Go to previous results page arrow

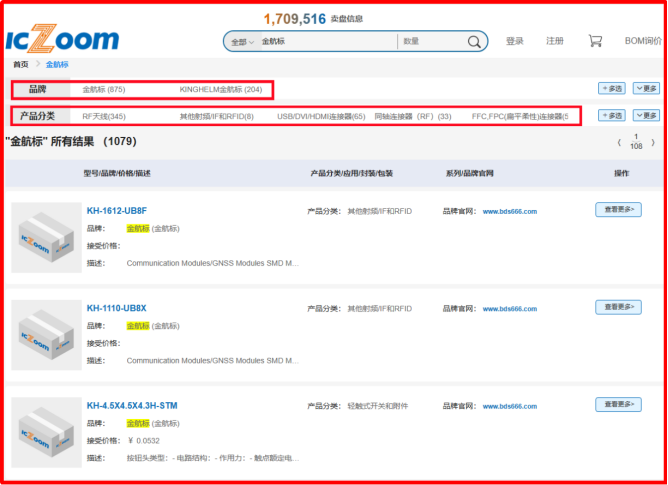tap(619, 143)
